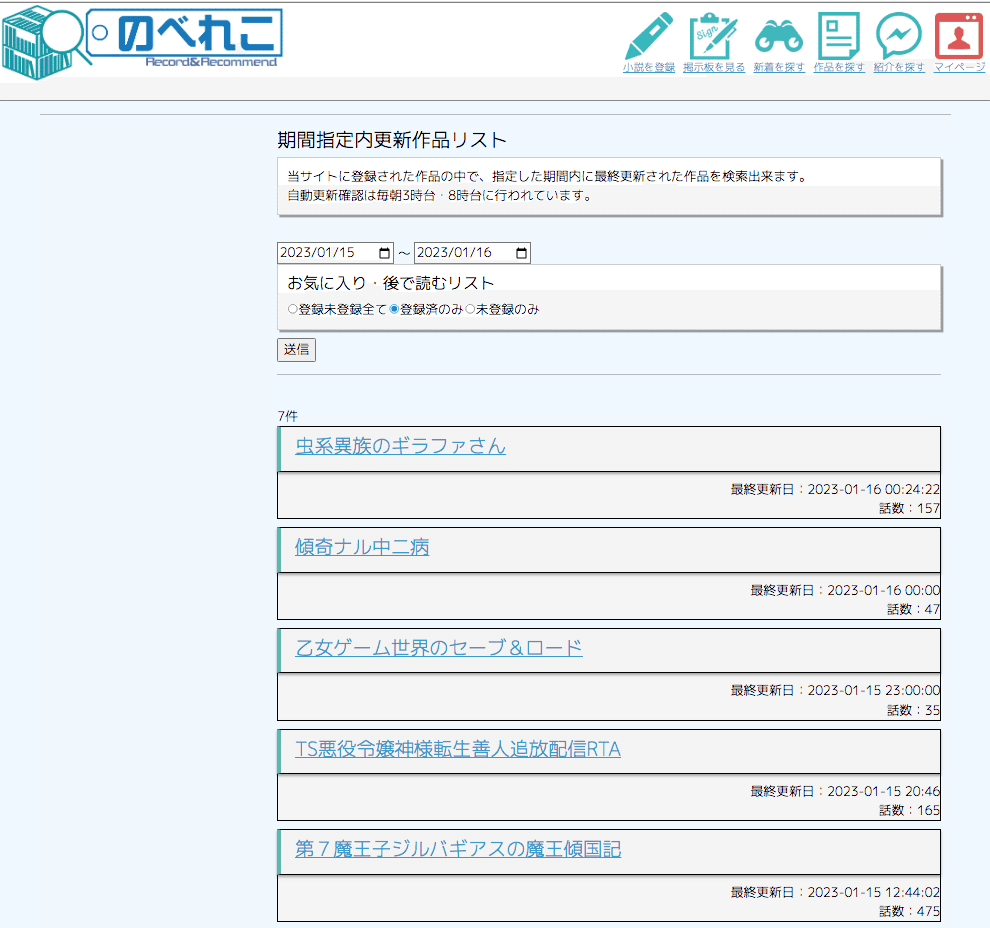The height and width of the screenshot is (928, 990).
Task: Open calendar picker for 2023/01/16 end date
Action: tap(522, 253)
